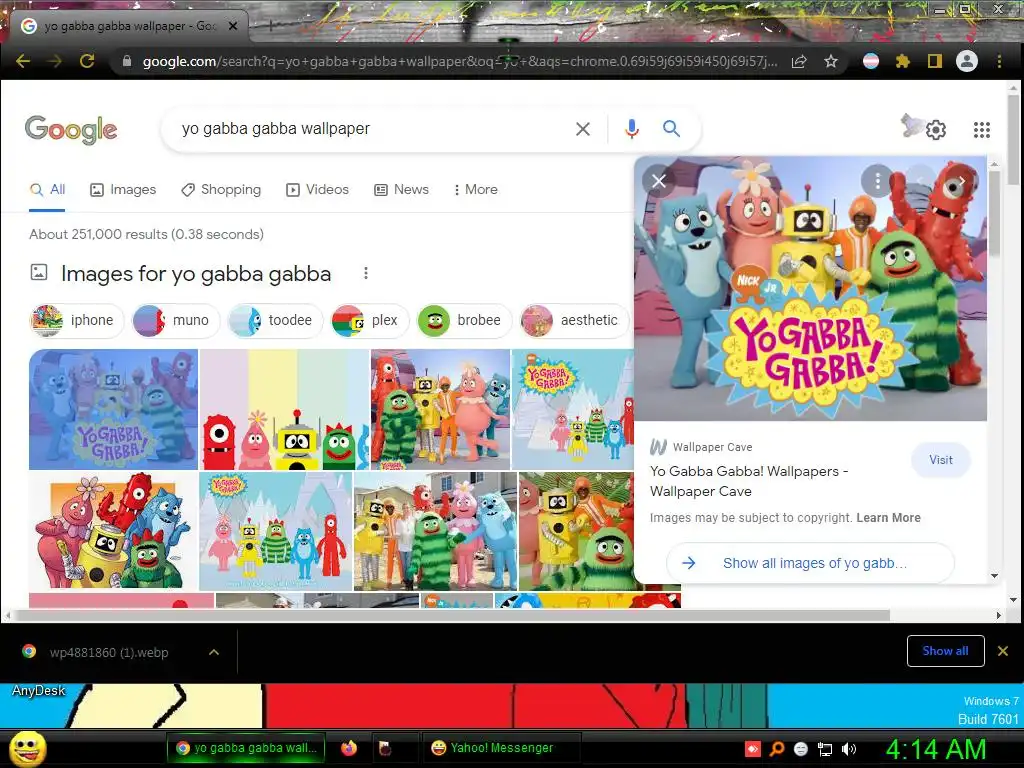This screenshot has width=1024, height=768.
Task: Click the 4:14 AM taskbar clock
Action: pos(935,749)
